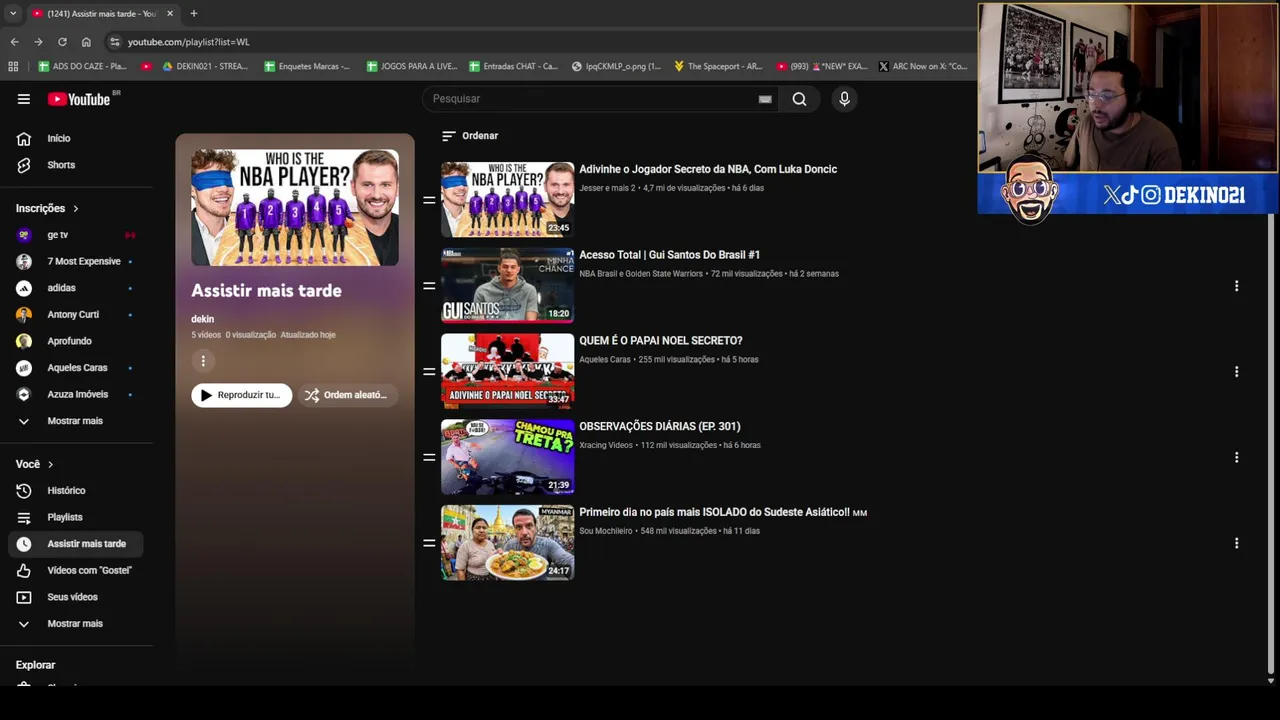The height and width of the screenshot is (720, 1280).
Task: Expand Inscrições section arrow
Action: (x=75, y=208)
